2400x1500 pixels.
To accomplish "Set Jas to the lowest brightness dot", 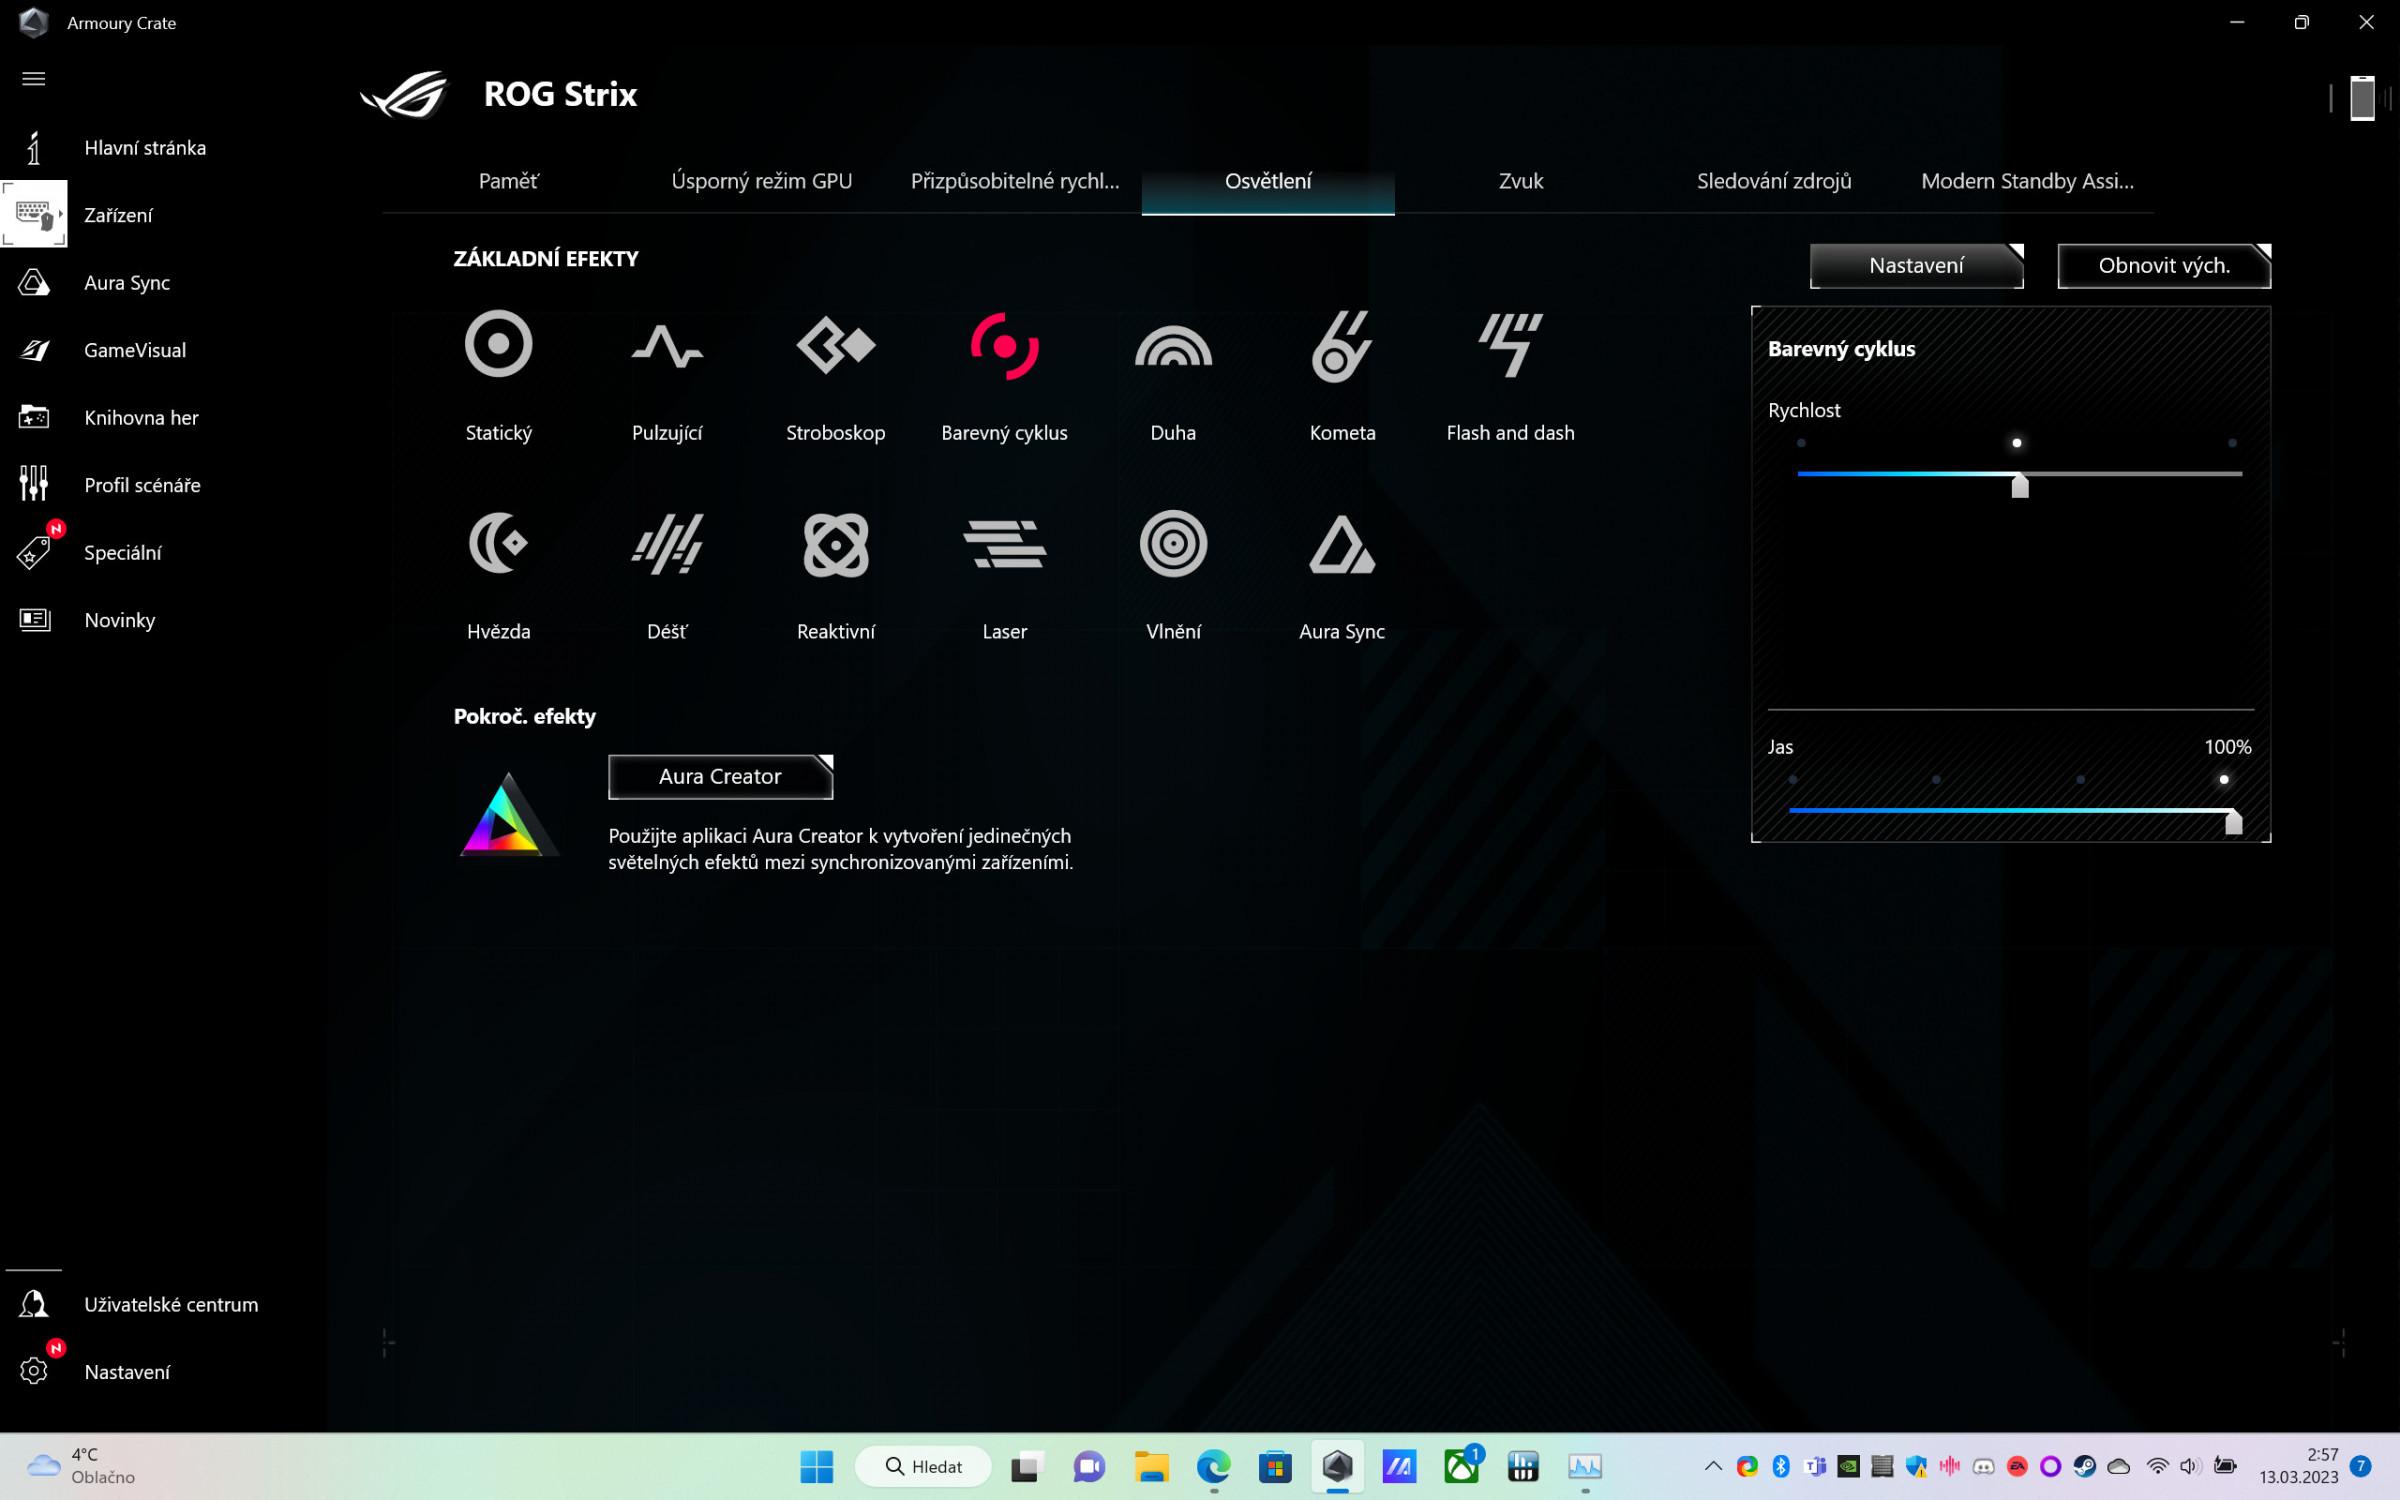I will click(x=1793, y=780).
